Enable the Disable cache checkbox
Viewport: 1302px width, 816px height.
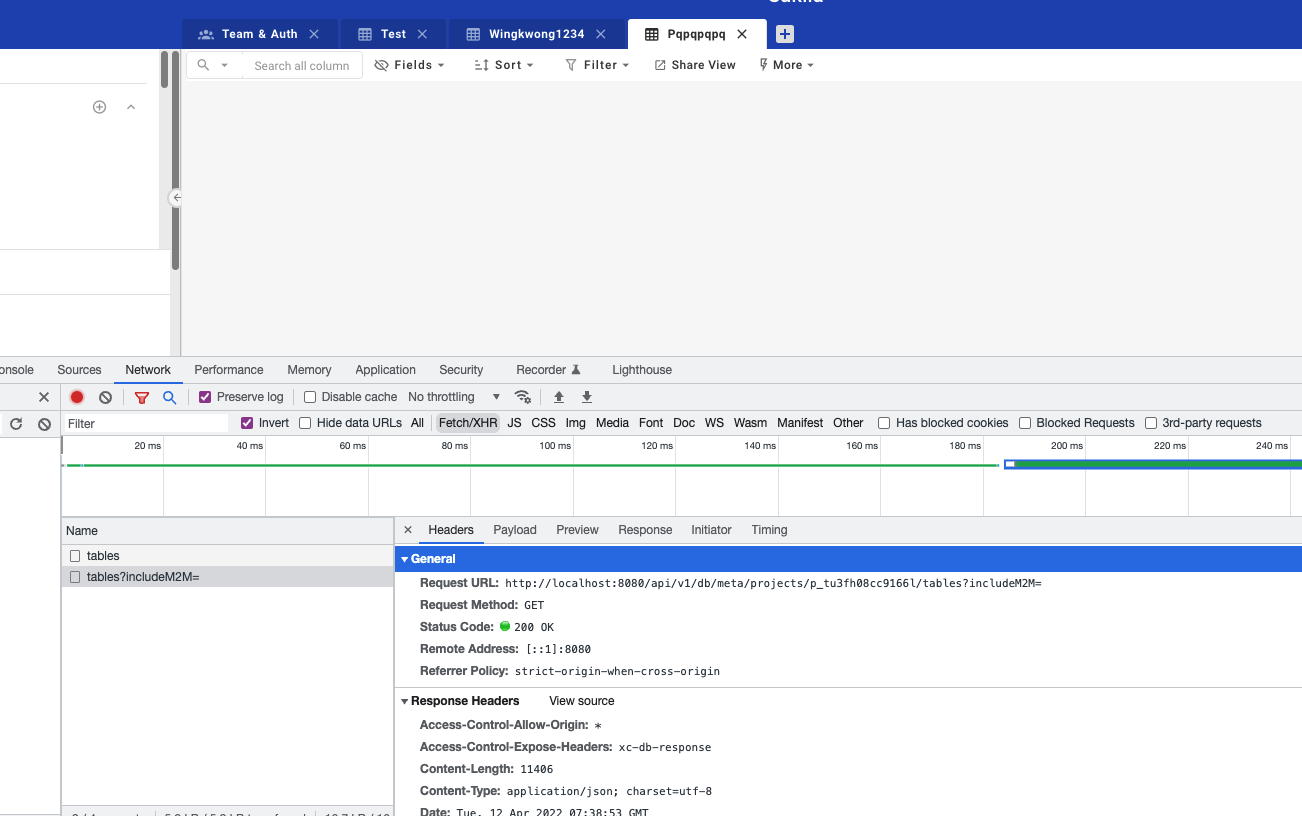[x=310, y=396]
